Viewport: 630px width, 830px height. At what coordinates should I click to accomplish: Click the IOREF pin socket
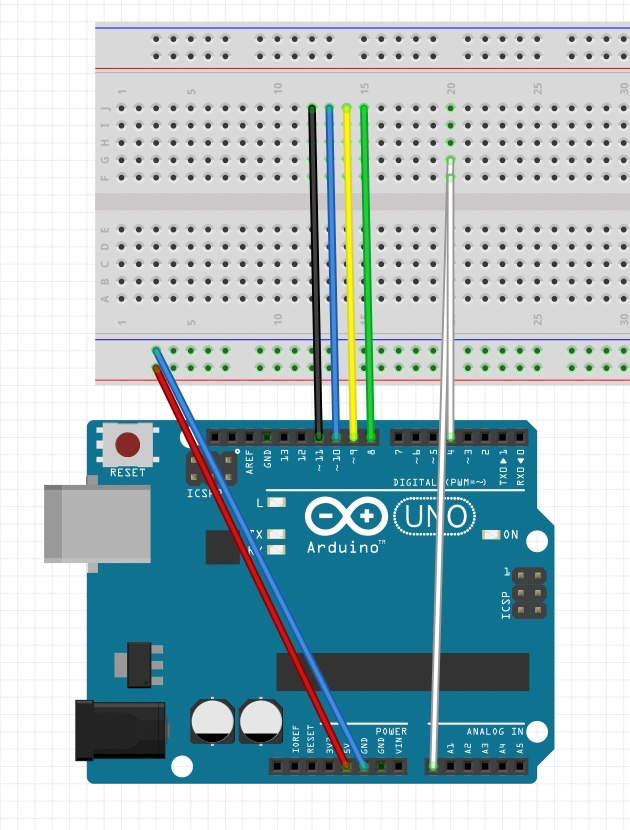(x=294, y=766)
